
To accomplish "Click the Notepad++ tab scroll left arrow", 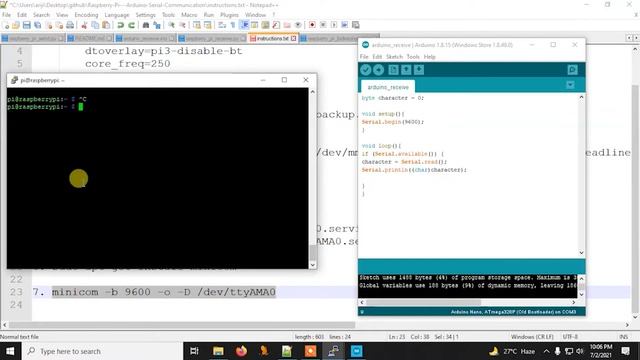I will [629, 38].
